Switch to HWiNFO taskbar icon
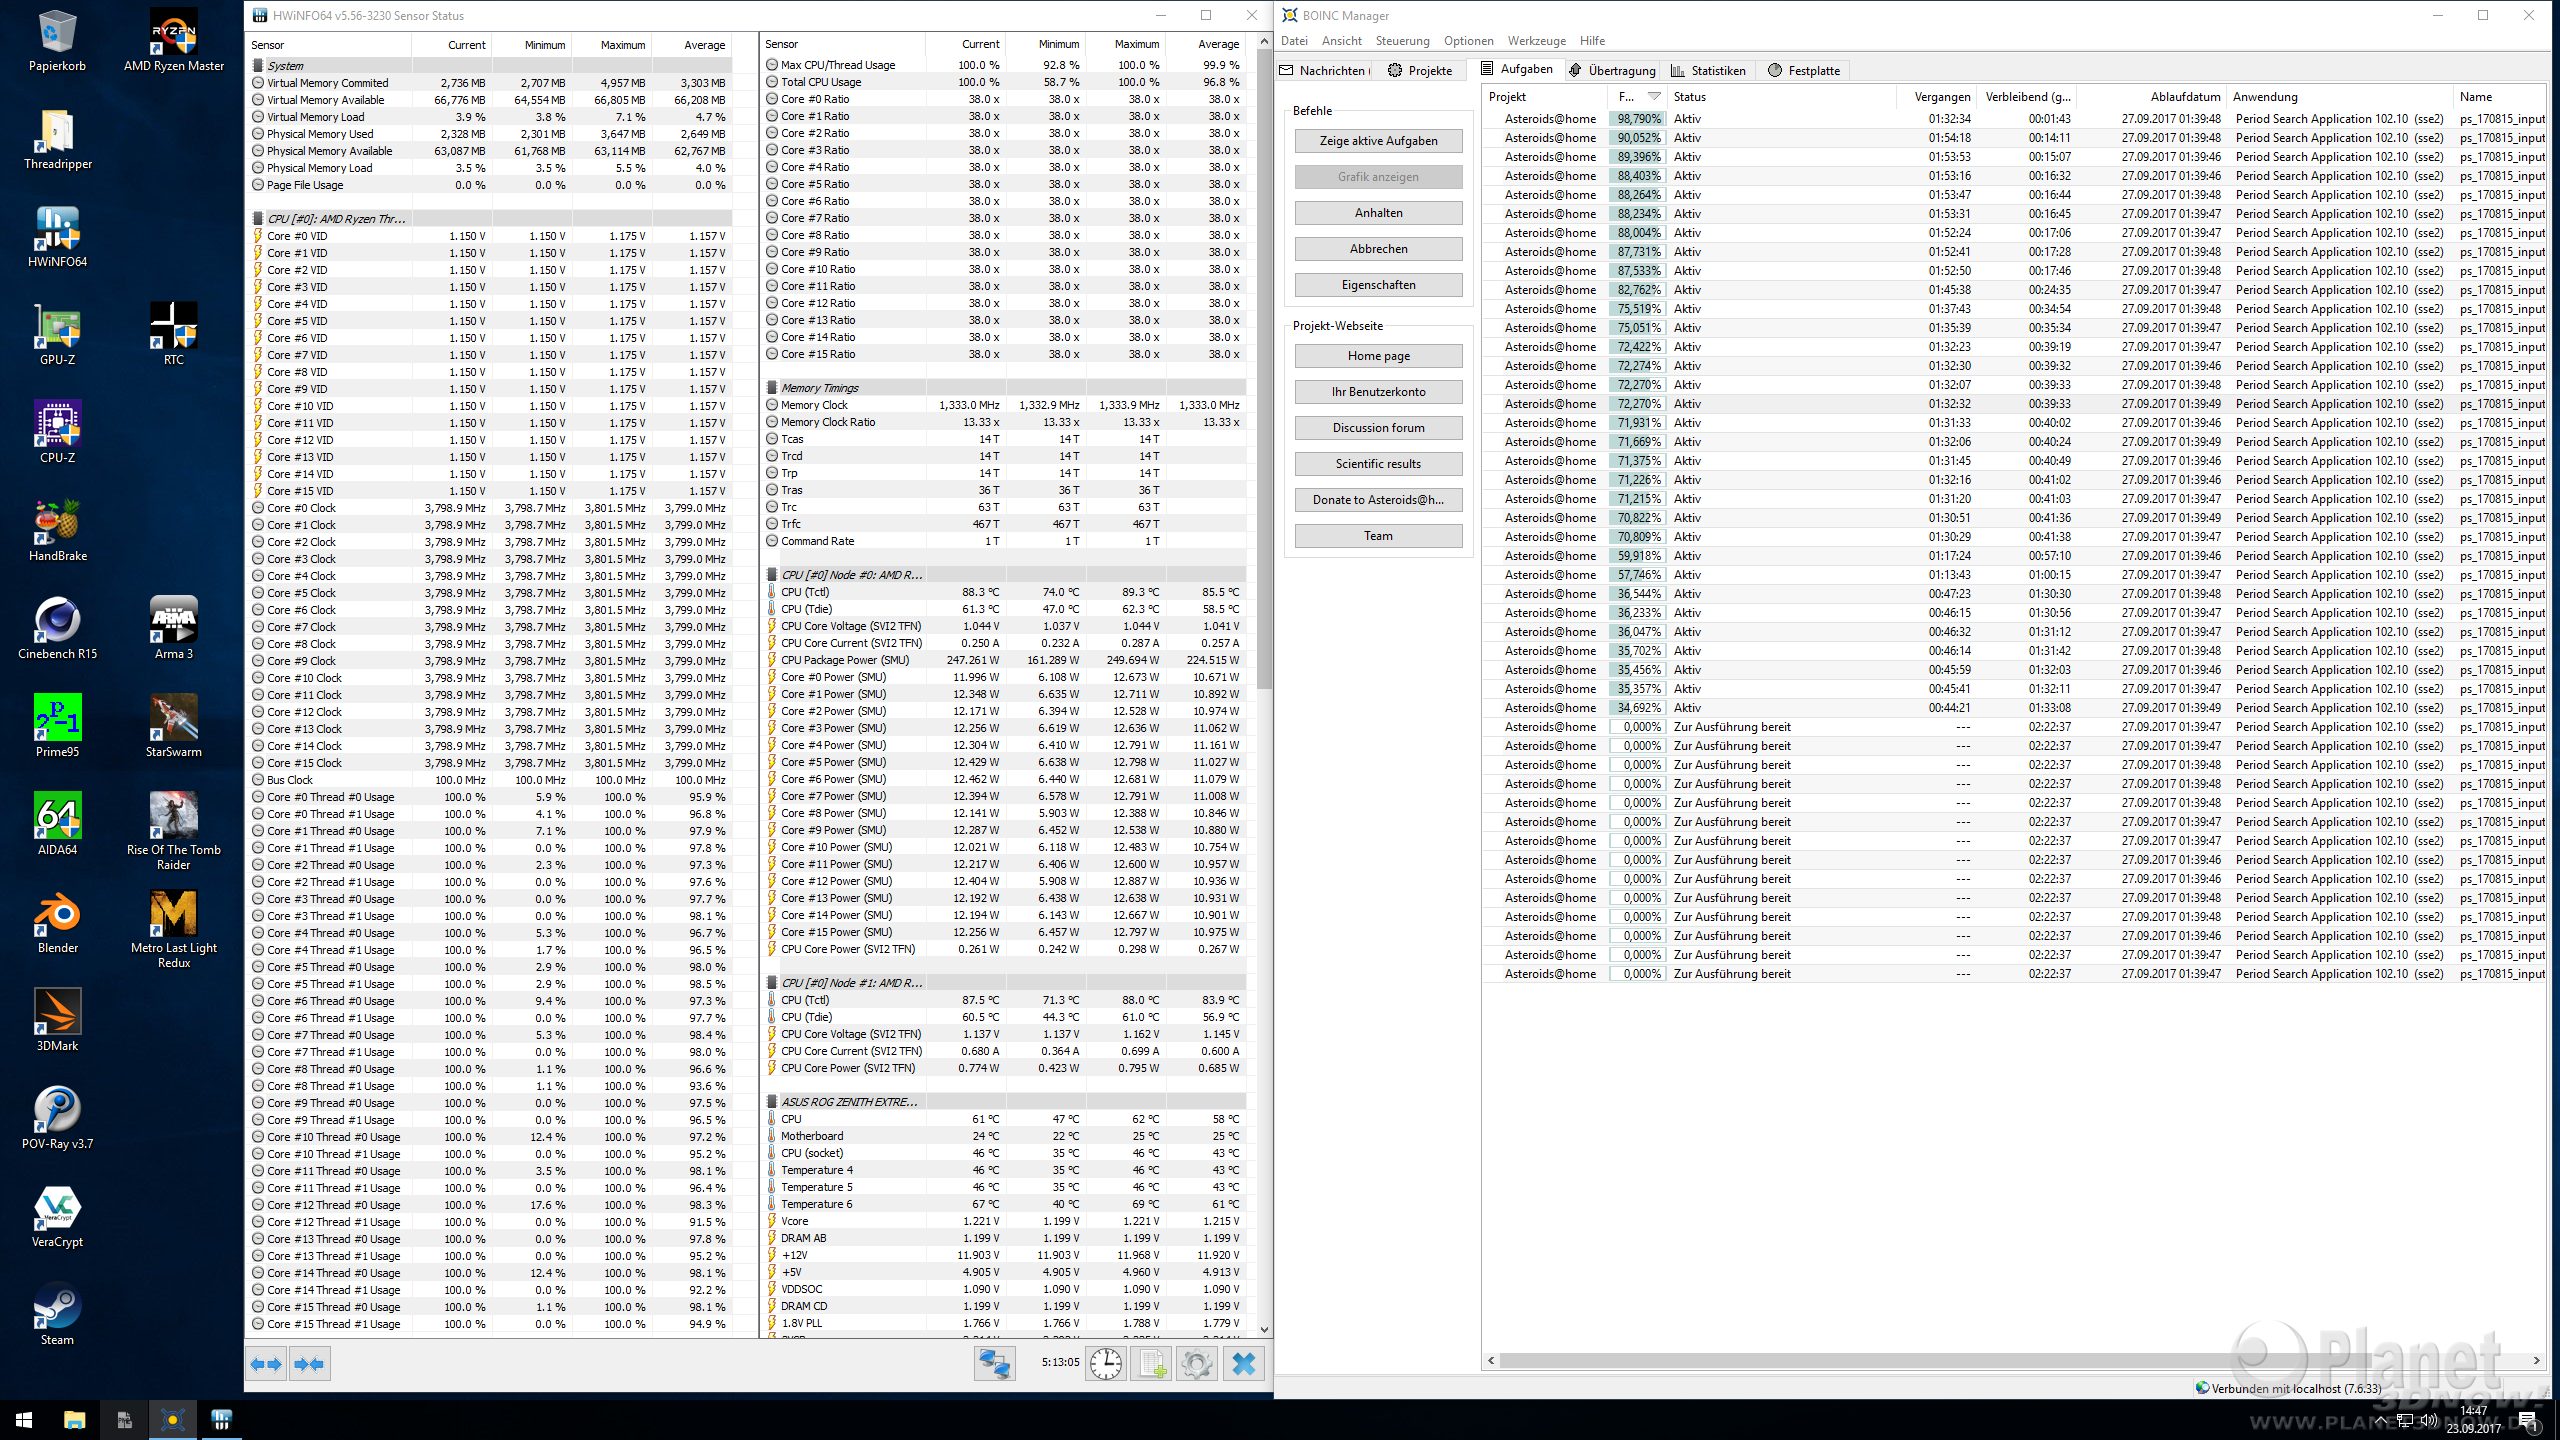Screen dimensions: 2560x1440 click(x=221, y=1420)
